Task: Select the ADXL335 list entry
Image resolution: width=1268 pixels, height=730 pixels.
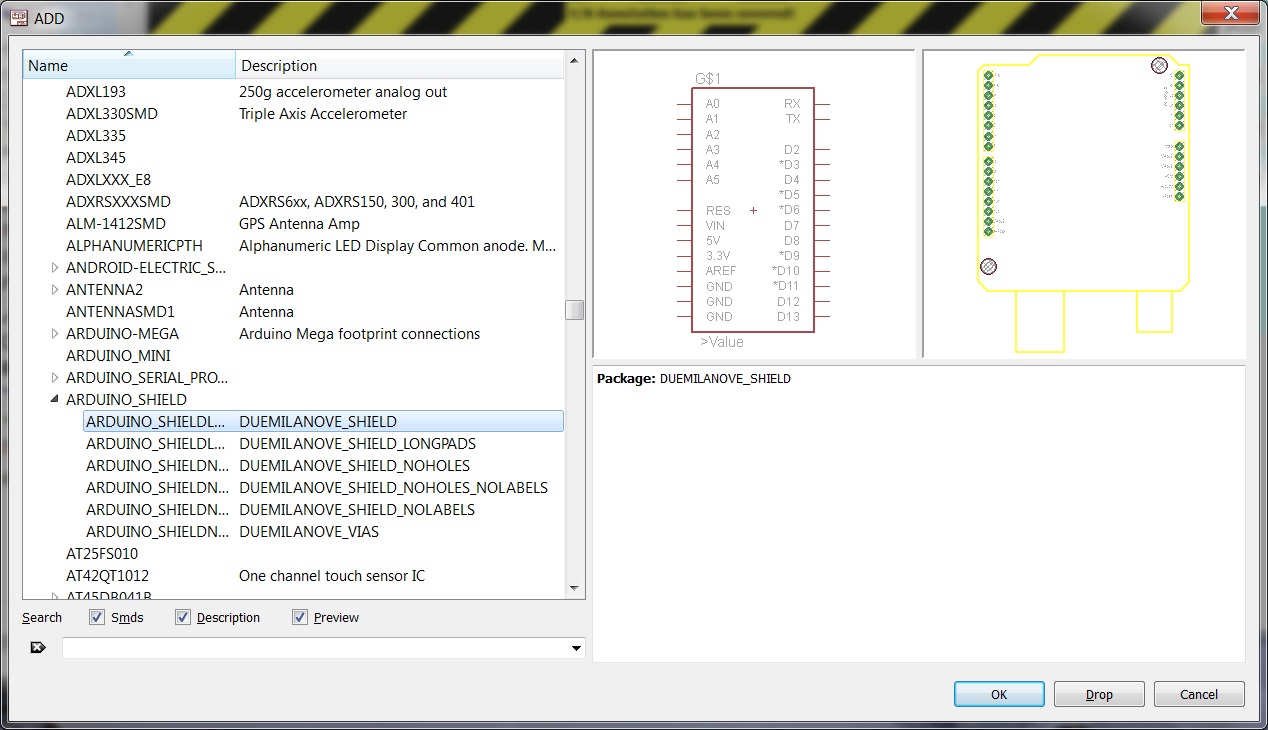Action: point(96,136)
